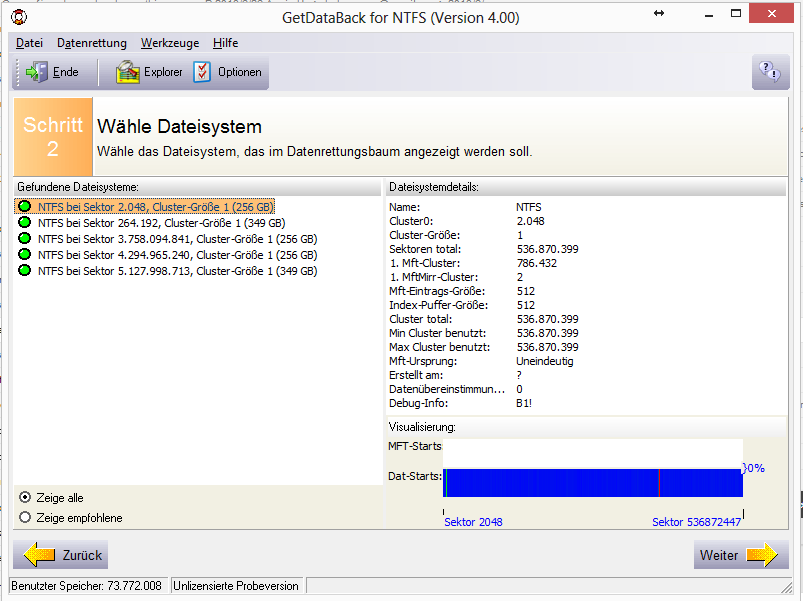This screenshot has width=803, height=601.
Task: Click Benutzter Speicher status bar entry
Action: click(x=87, y=586)
